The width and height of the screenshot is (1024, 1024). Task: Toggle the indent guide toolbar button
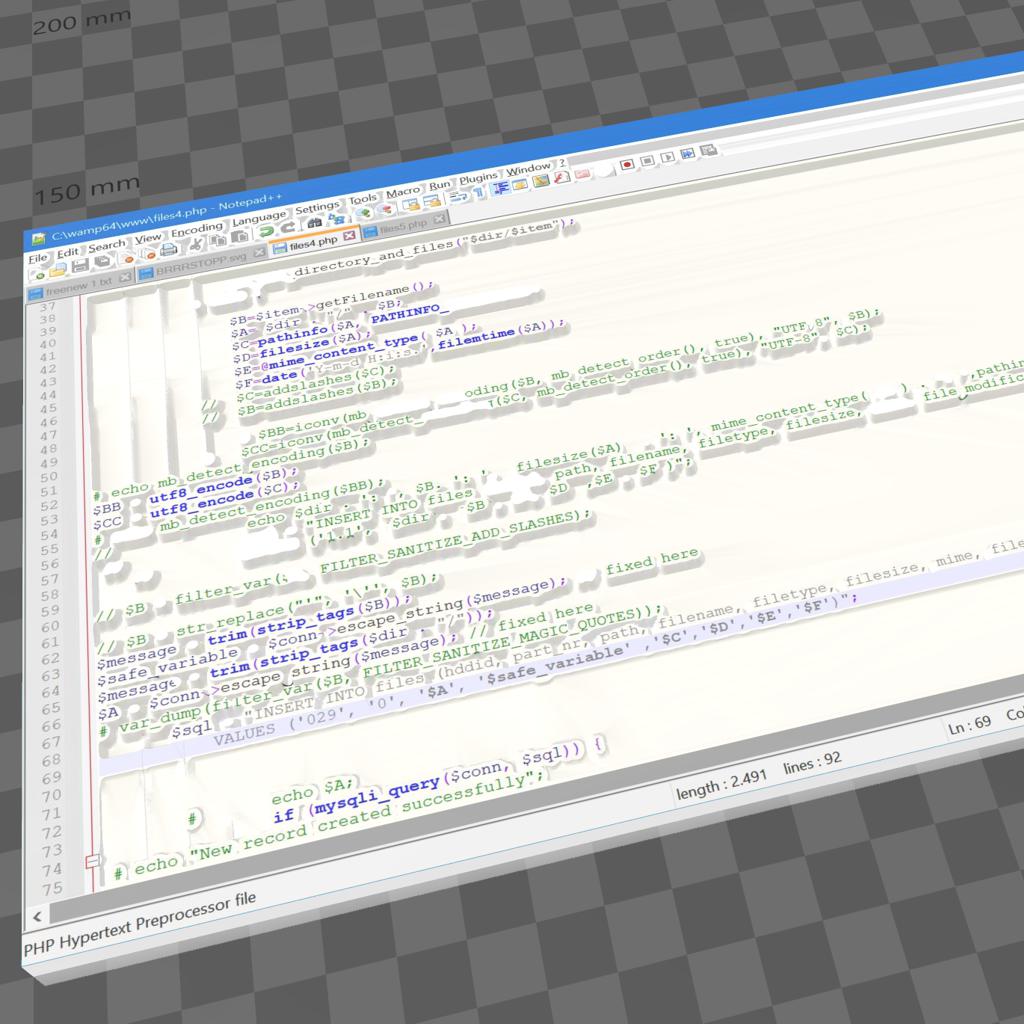tap(502, 188)
